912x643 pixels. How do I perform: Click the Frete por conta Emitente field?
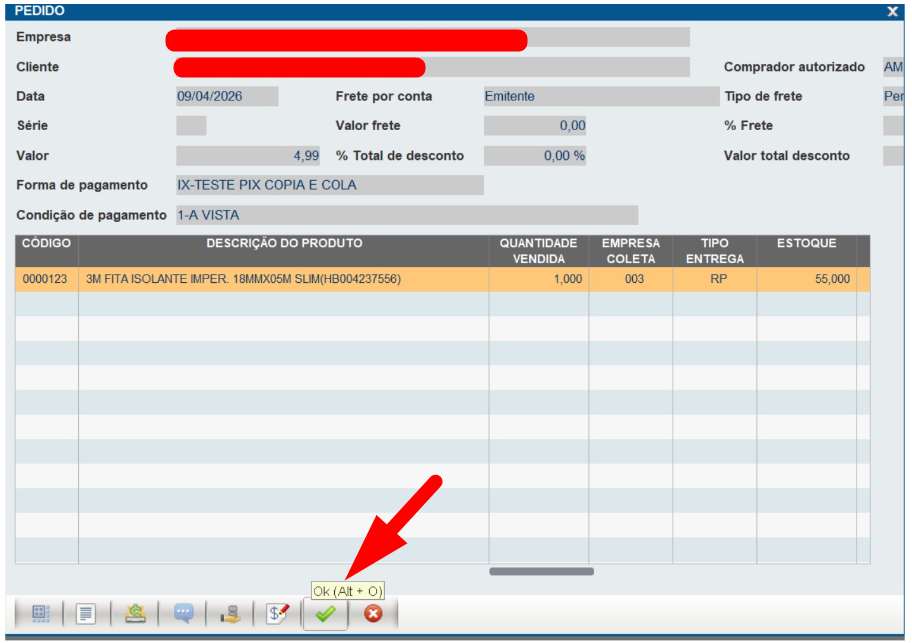[x=600, y=96]
